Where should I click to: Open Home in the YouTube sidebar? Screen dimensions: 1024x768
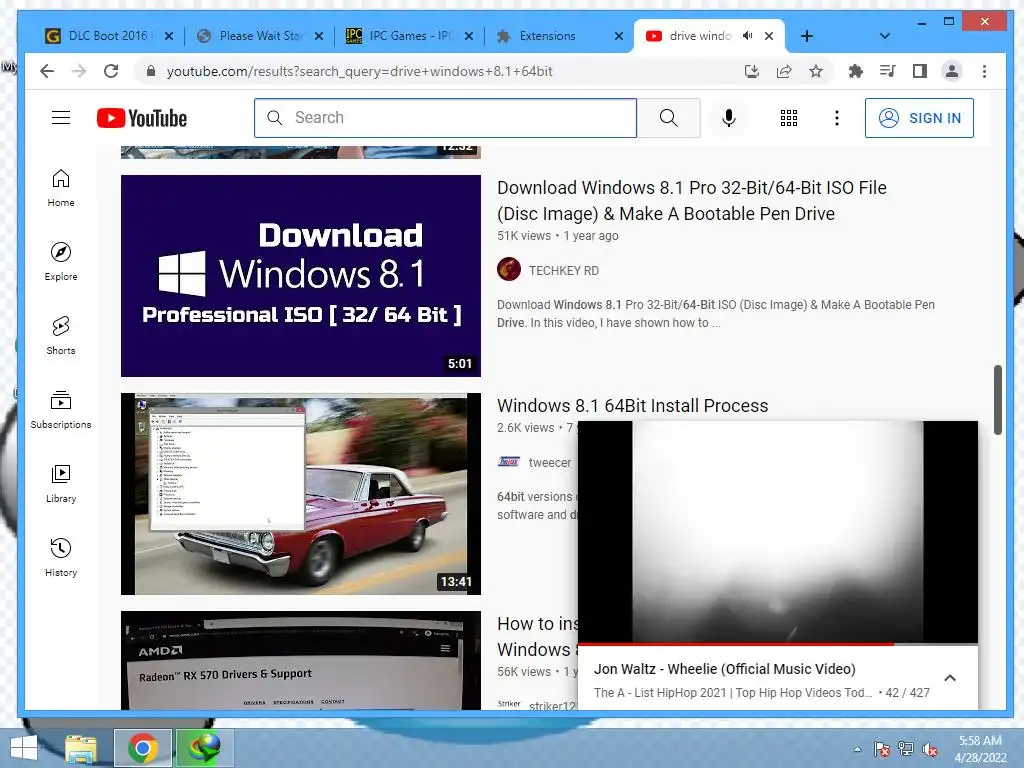61,188
